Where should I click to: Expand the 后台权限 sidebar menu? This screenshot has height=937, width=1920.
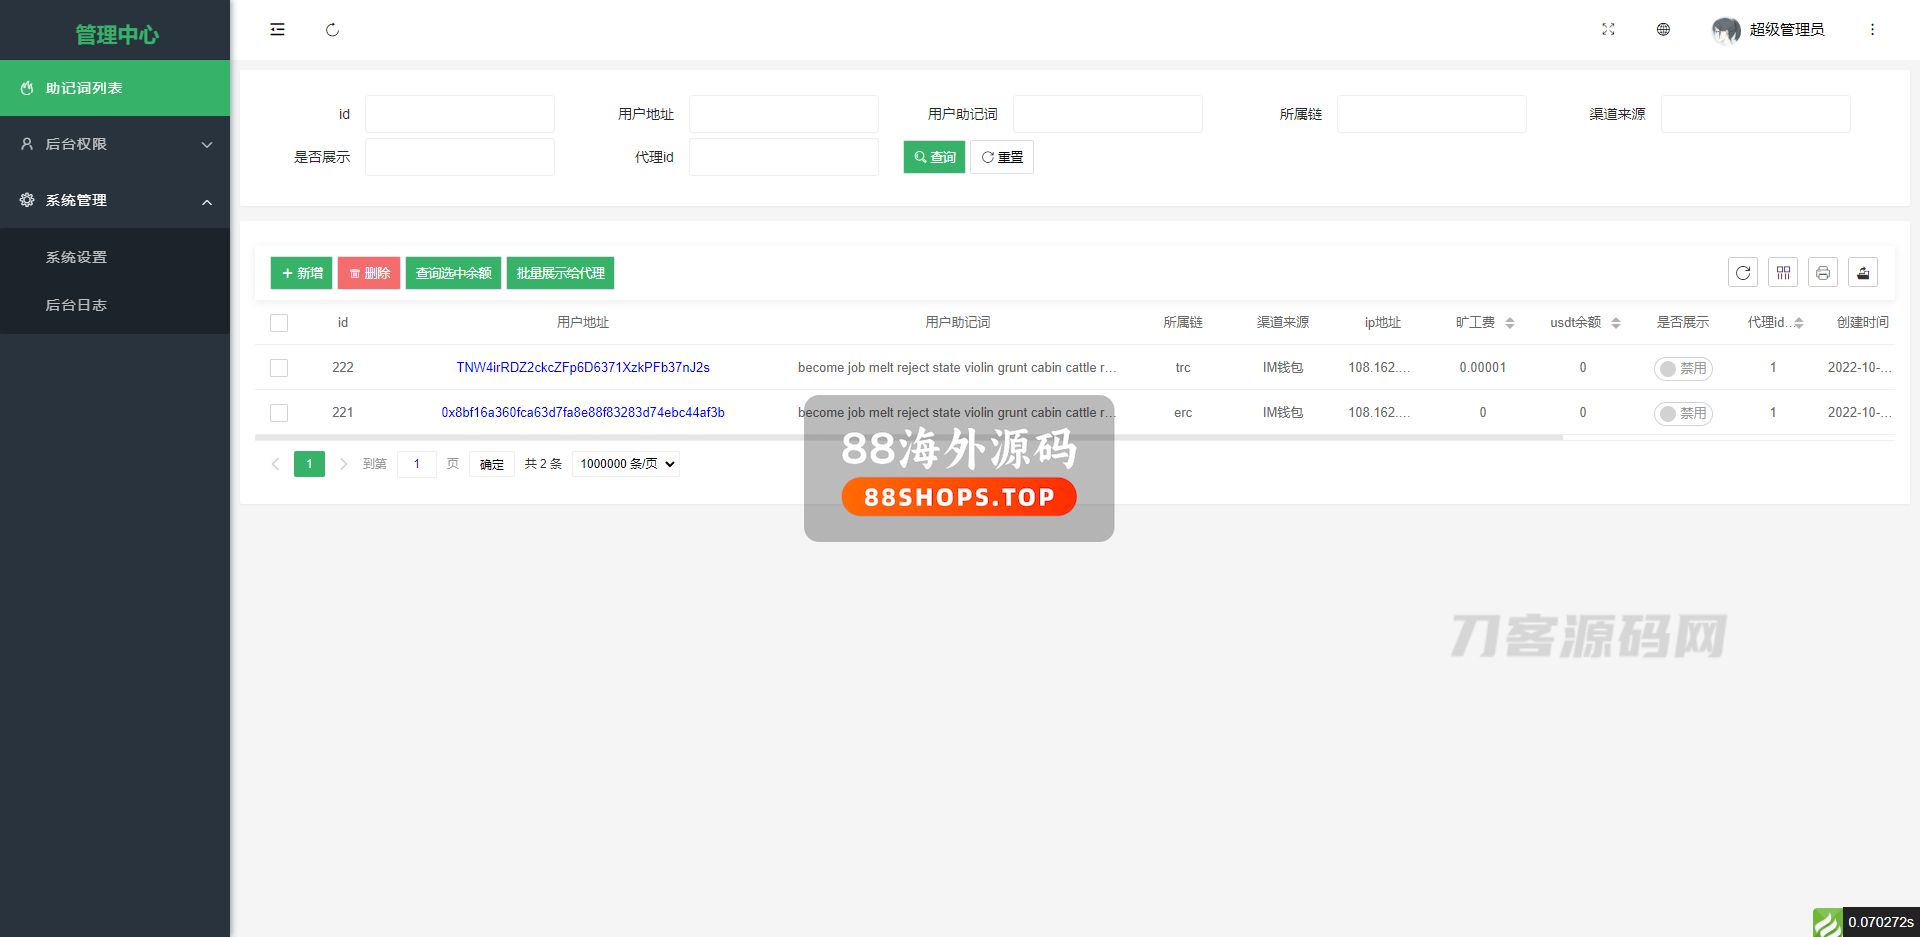(115, 144)
